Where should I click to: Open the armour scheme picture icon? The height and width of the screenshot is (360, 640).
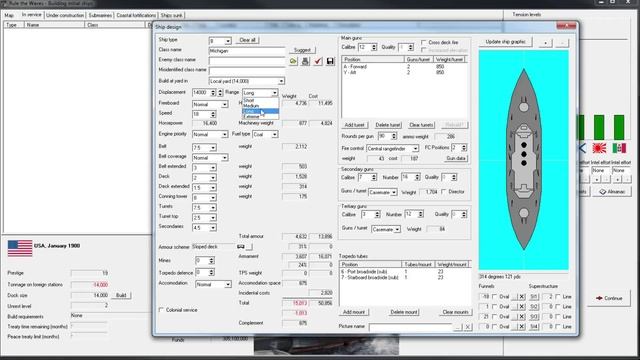(242, 247)
